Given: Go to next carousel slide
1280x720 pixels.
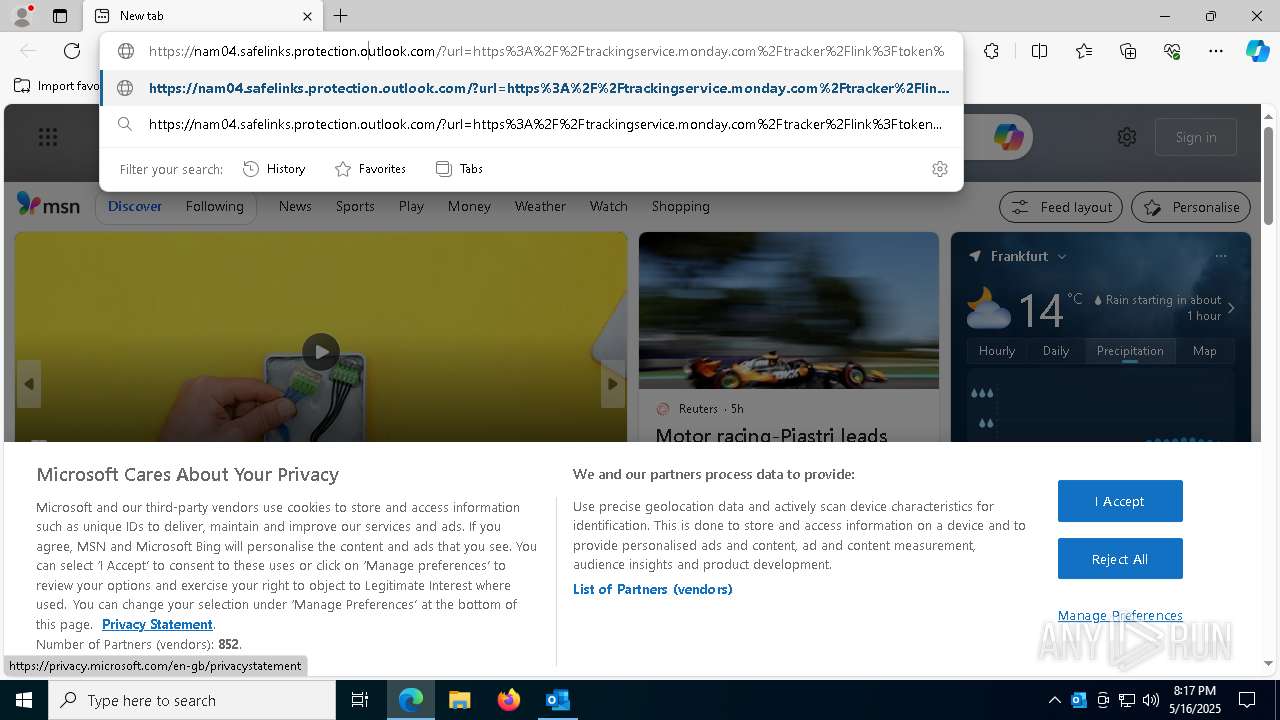Looking at the screenshot, I should [613, 384].
